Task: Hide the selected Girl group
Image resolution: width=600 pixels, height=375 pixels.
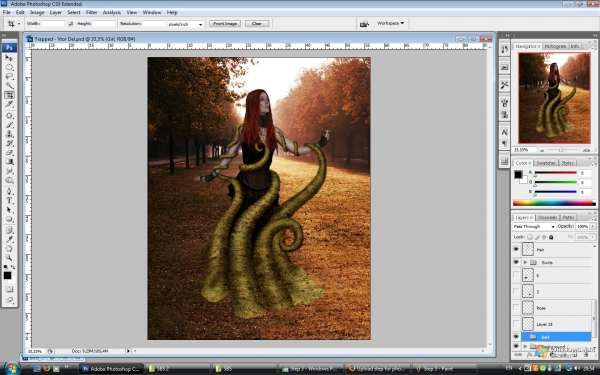Action: (x=516, y=337)
